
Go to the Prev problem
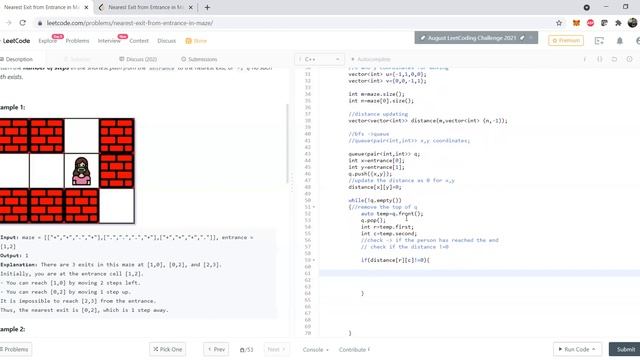[216, 349]
